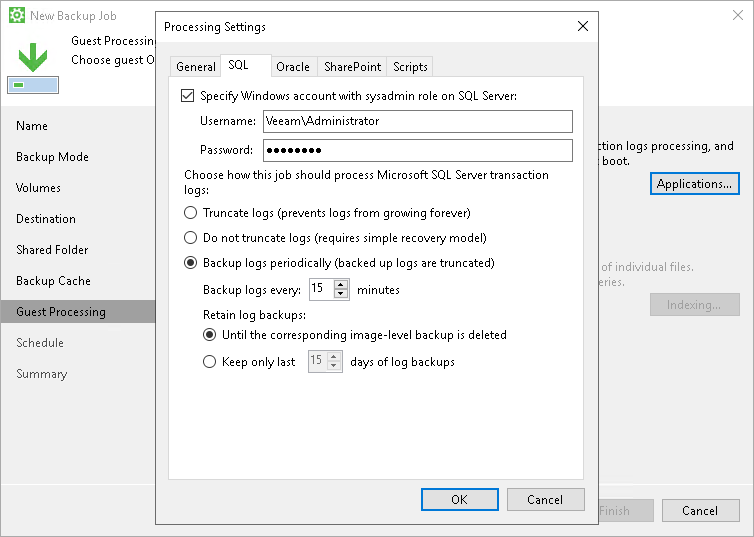Increase the Keep only last days value
This screenshot has width=754, height=537.
point(334,357)
